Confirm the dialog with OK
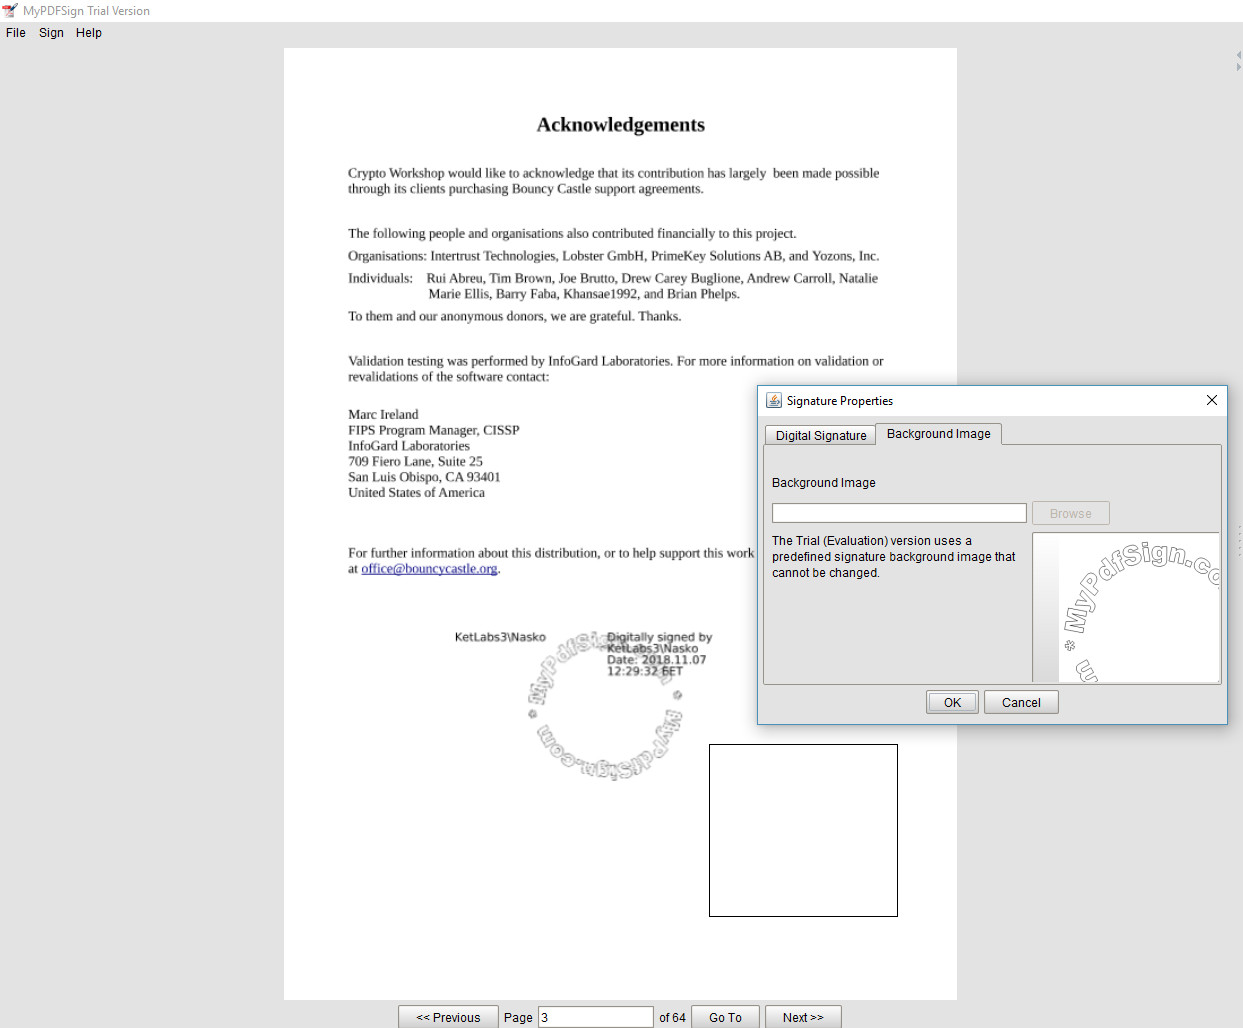Image resolution: width=1243 pixels, height=1028 pixels. [x=952, y=702]
